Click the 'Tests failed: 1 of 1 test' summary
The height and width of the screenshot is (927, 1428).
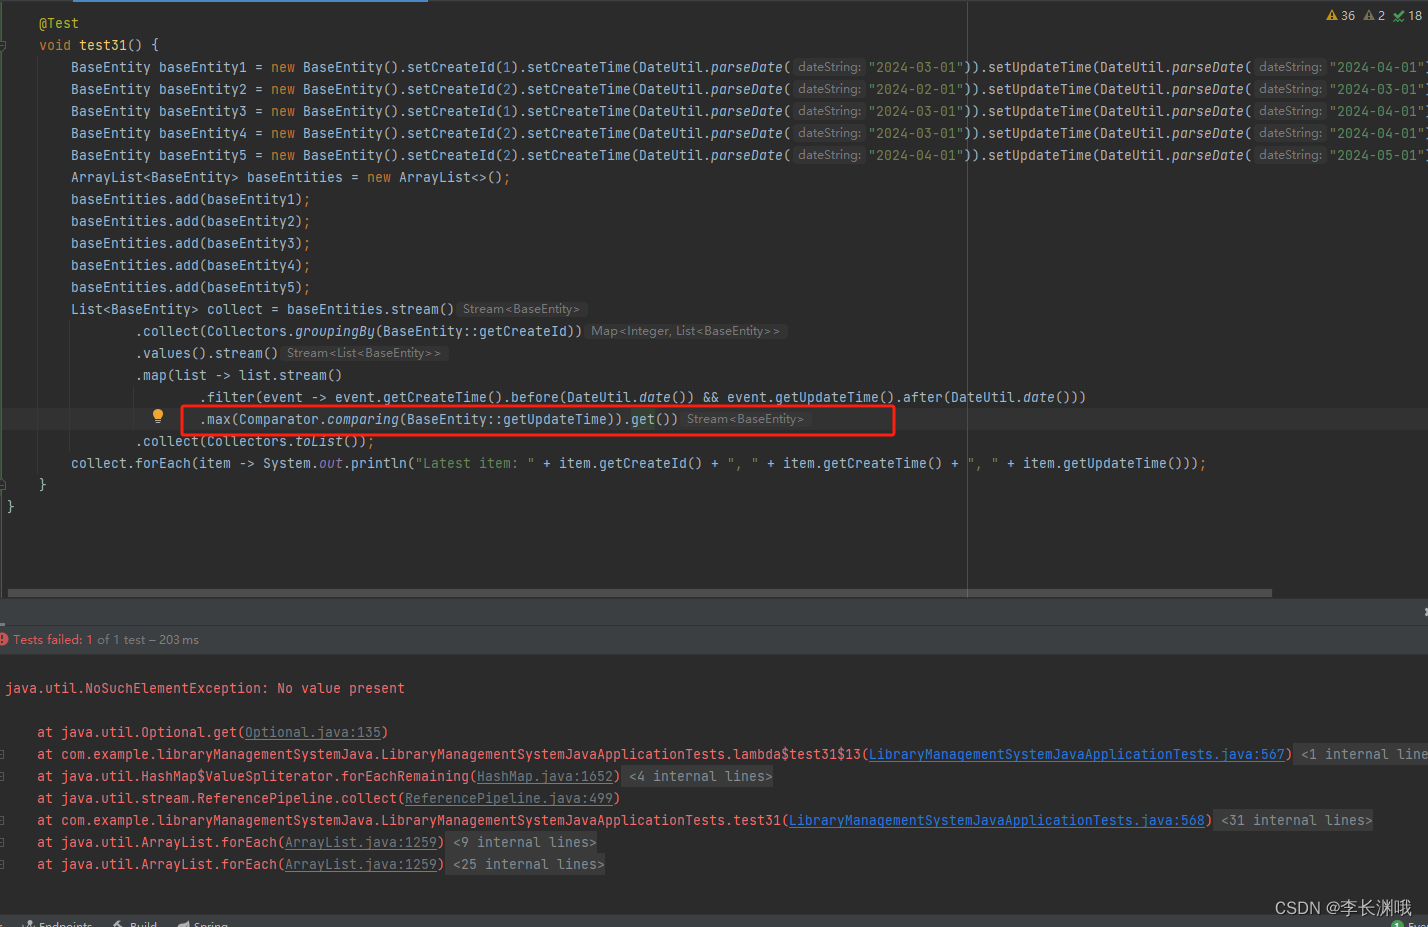(x=106, y=639)
